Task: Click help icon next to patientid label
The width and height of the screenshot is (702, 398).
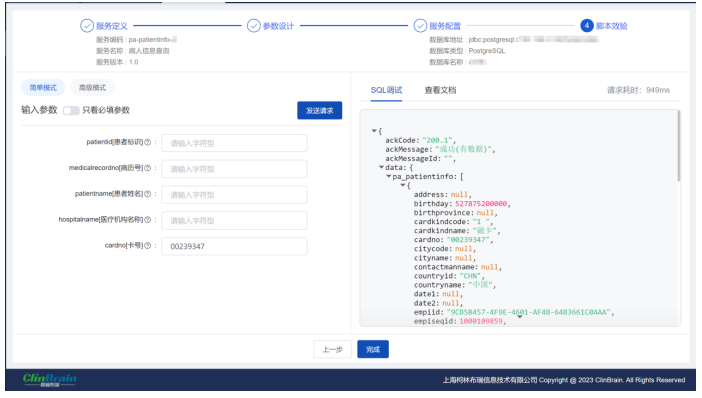Action: pos(147,142)
